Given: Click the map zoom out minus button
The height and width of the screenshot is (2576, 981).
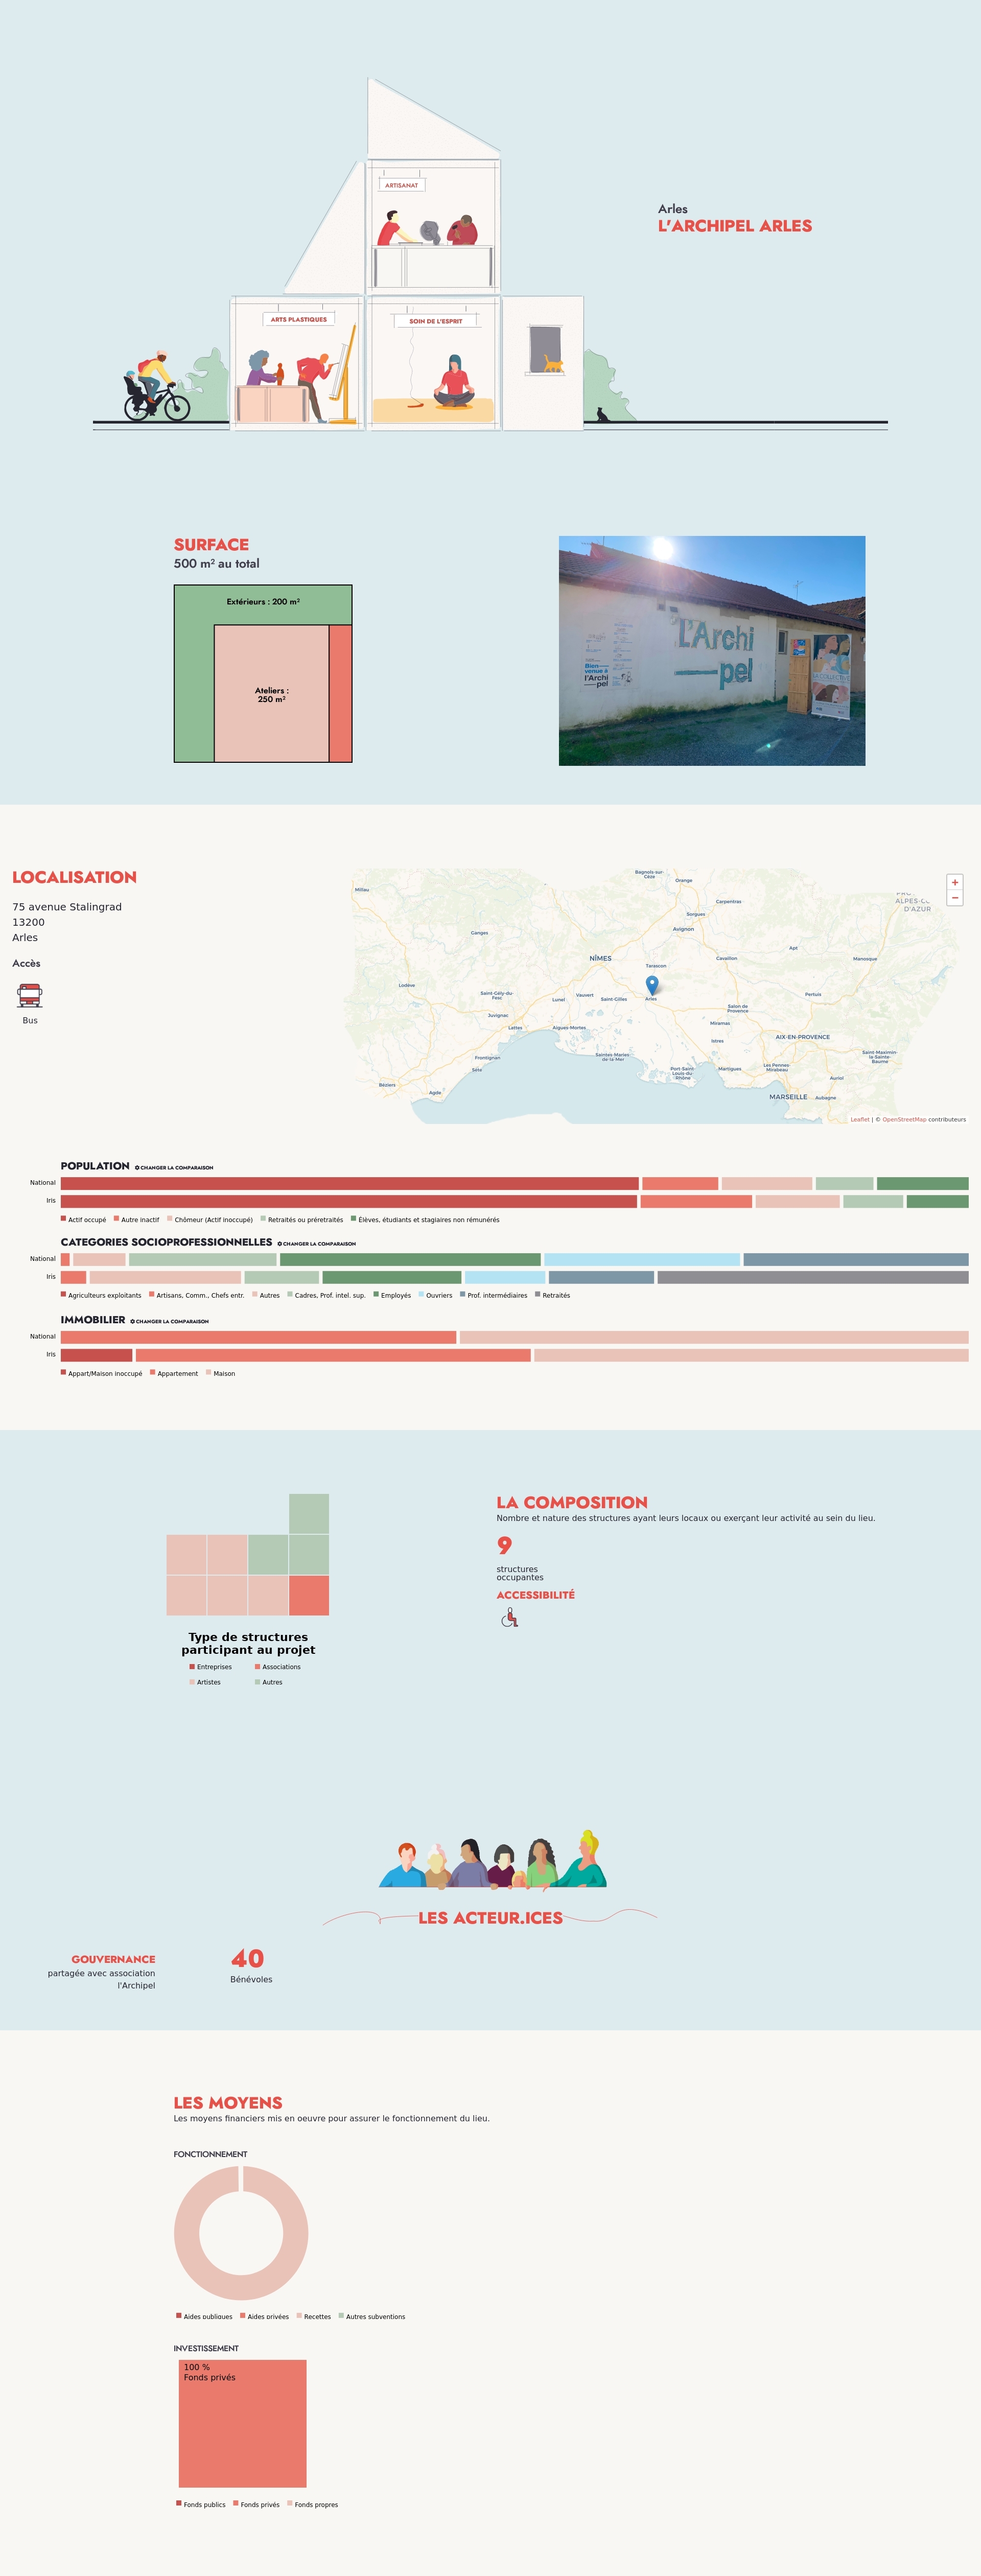Looking at the screenshot, I should click(x=954, y=898).
